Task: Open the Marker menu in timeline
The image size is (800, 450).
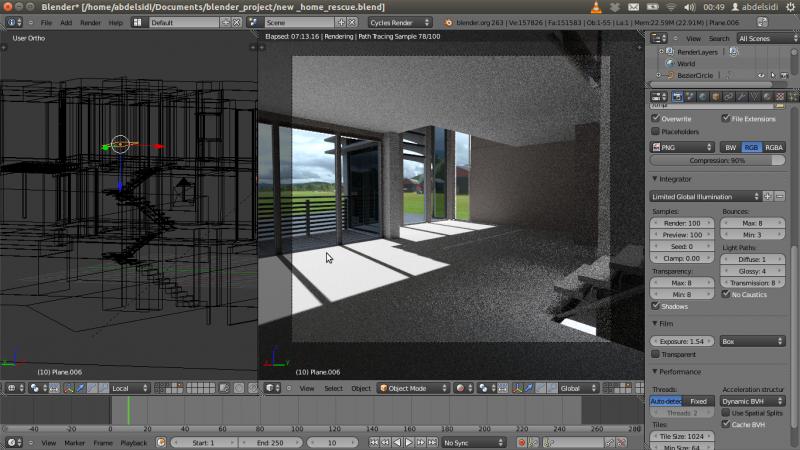Action: (x=74, y=443)
